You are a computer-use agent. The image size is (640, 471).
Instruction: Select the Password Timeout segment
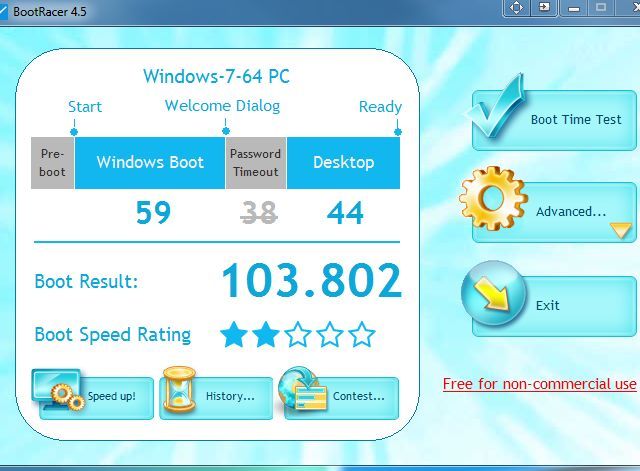click(x=256, y=163)
